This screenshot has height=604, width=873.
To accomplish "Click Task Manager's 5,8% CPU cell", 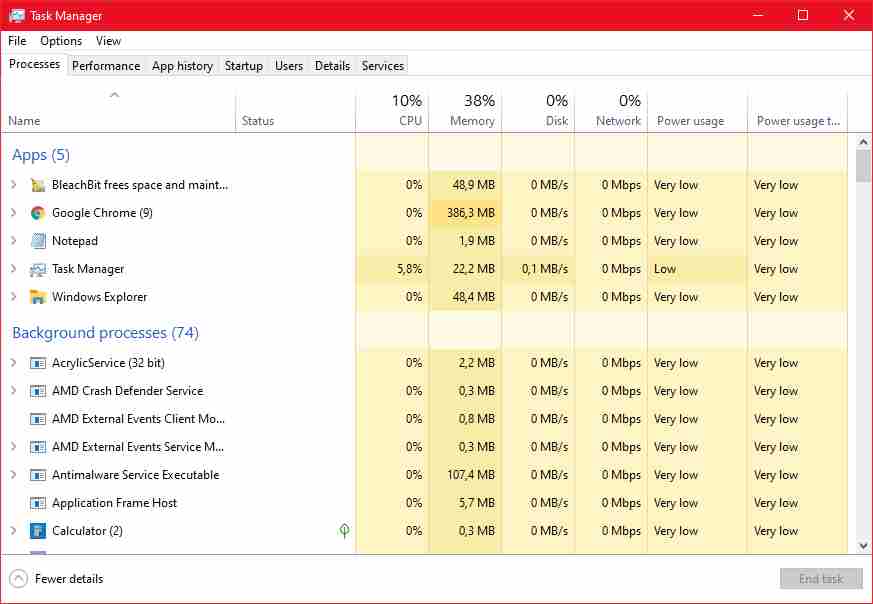I will (x=392, y=269).
